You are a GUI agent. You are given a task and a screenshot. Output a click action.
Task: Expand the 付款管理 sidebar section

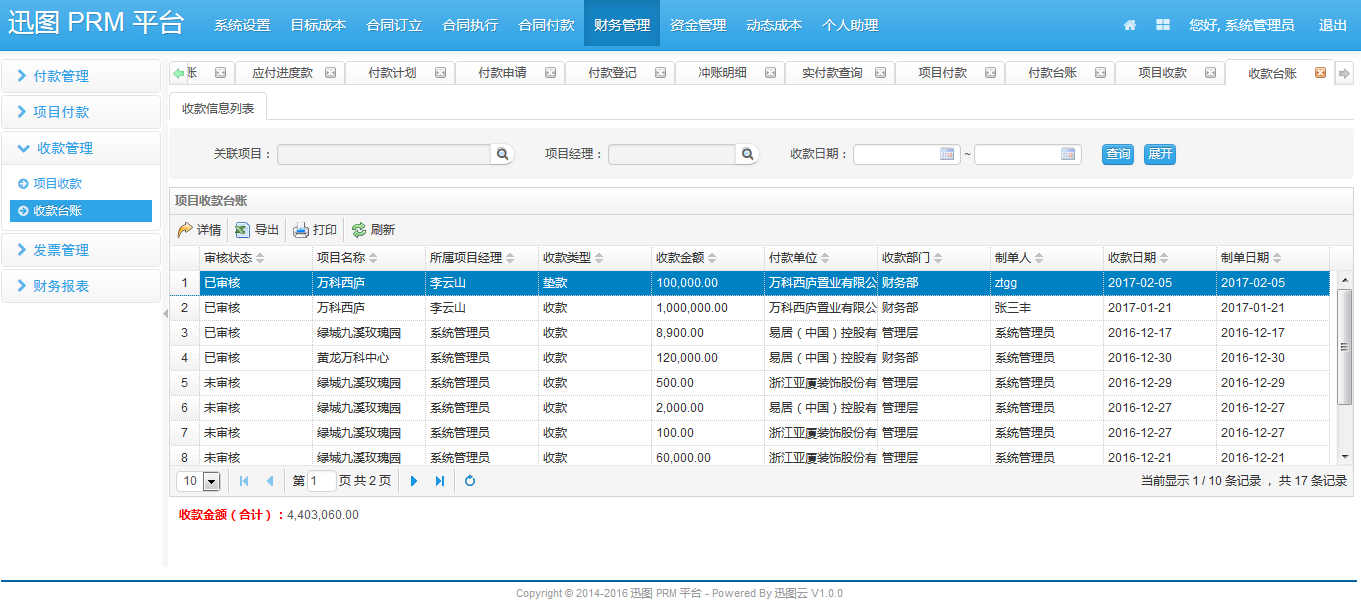[81, 76]
